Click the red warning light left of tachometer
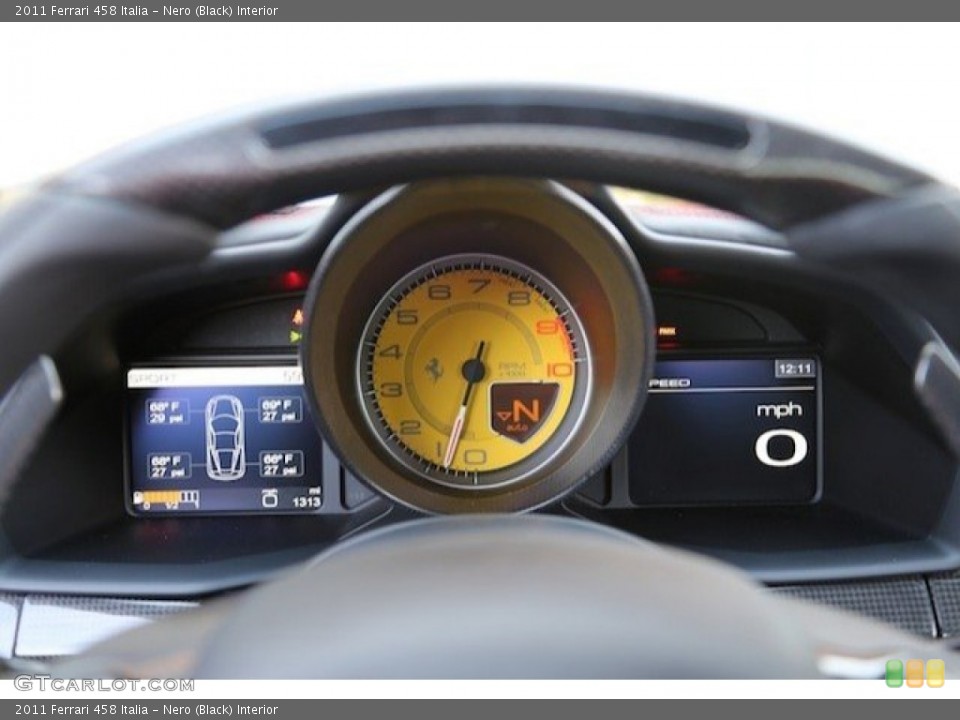 click(x=293, y=280)
